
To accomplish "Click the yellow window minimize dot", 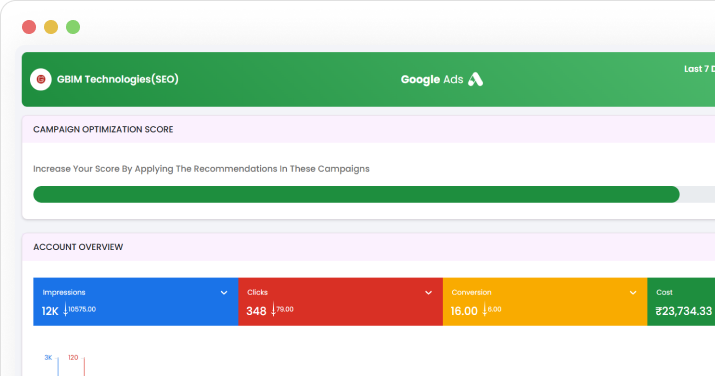I will tap(51, 27).
